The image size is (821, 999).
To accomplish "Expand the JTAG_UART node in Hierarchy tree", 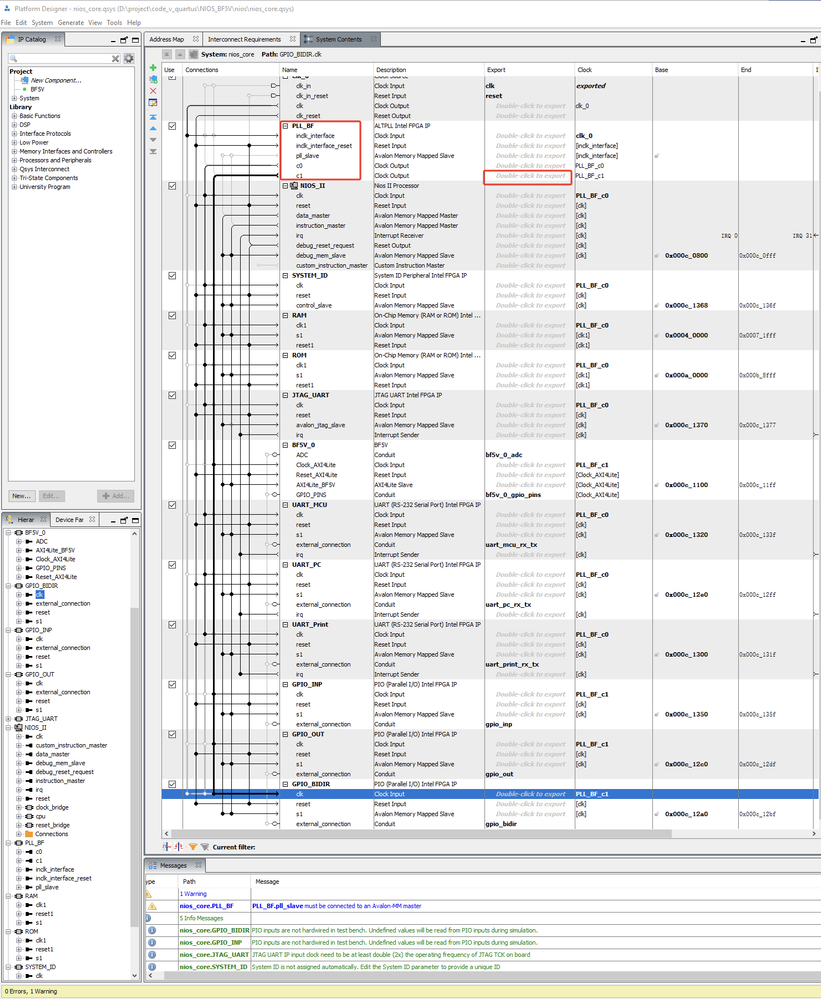I will [x=9, y=719].
